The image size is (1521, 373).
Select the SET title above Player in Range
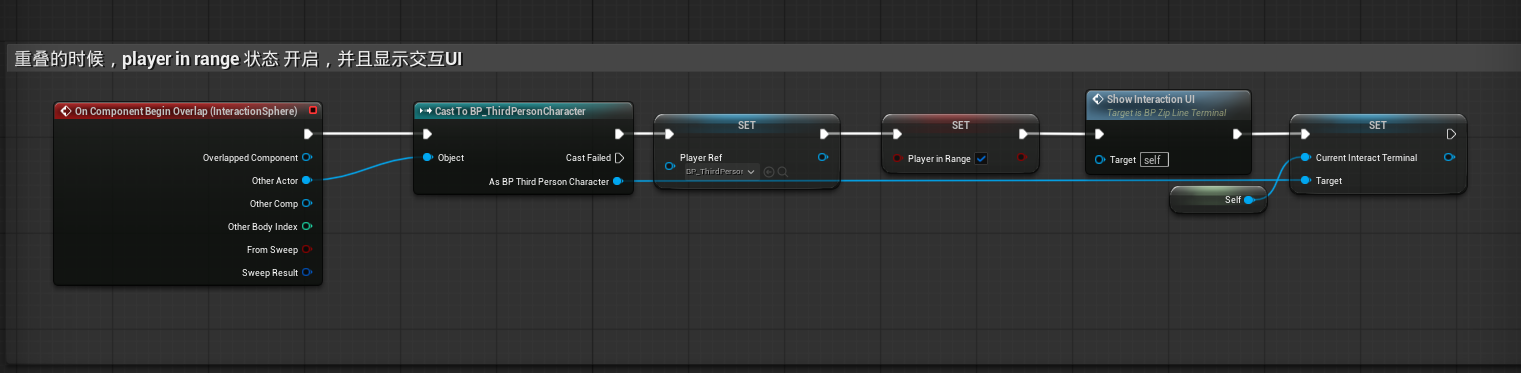960,125
